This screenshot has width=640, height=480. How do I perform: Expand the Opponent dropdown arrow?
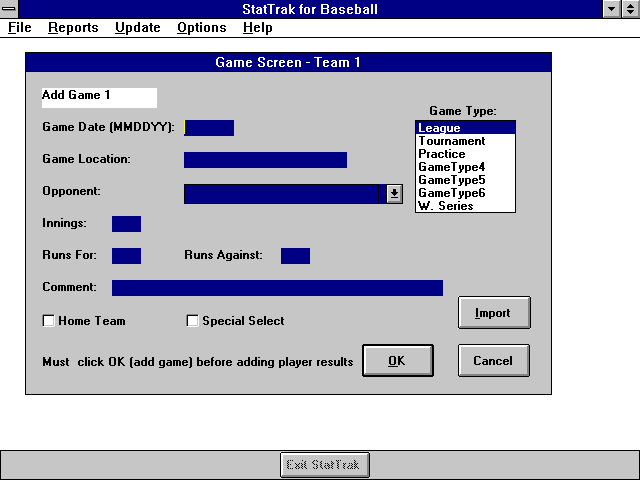394,194
